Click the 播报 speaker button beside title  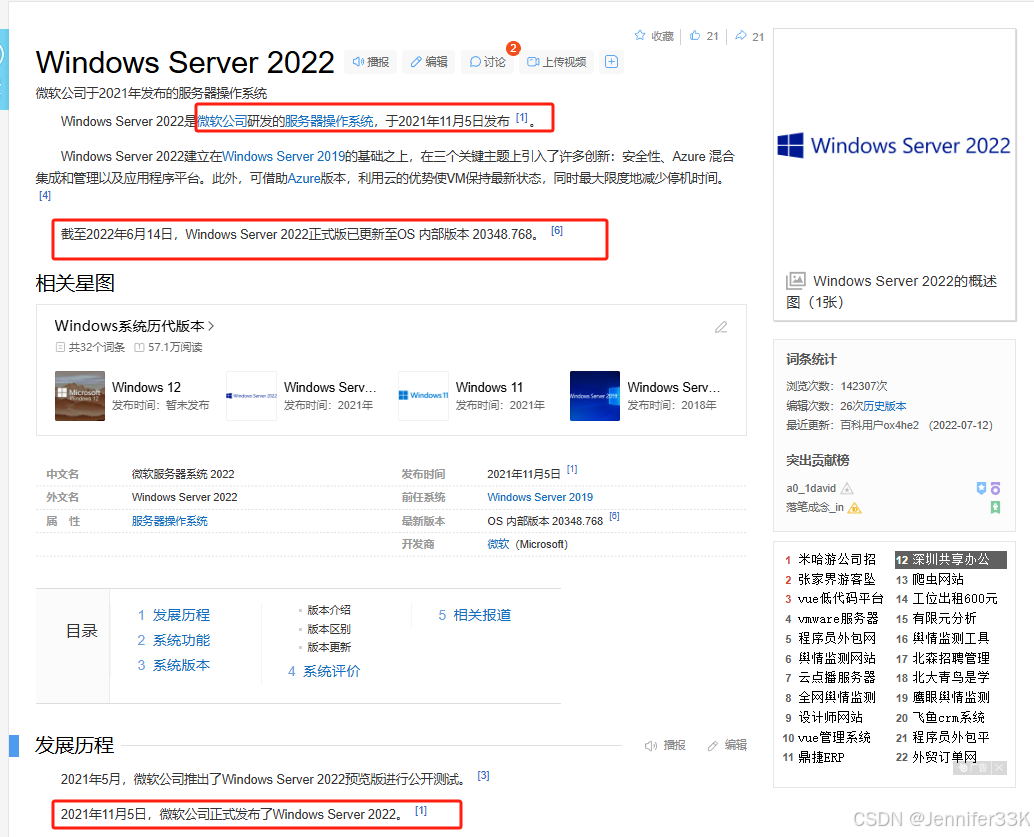(x=371, y=62)
